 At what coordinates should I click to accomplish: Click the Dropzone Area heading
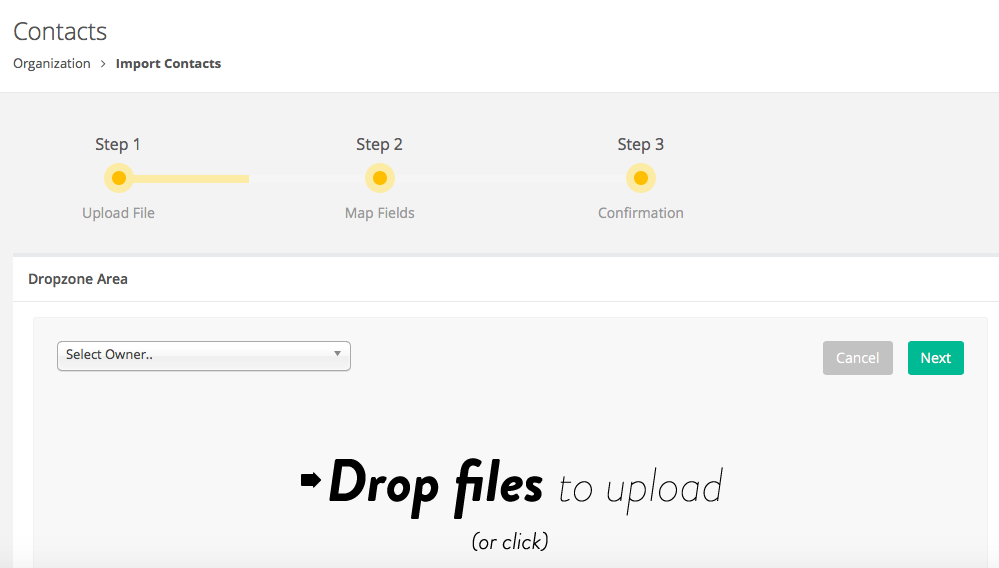coord(78,279)
